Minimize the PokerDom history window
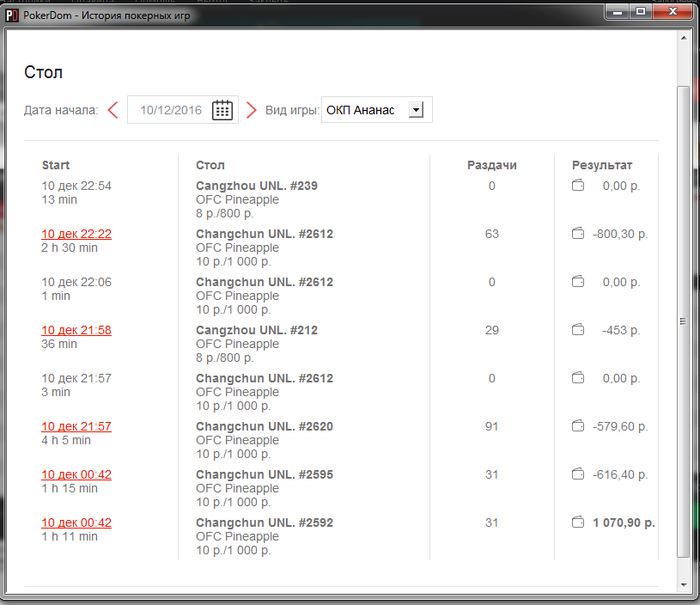Screen dimensions: 700x605 [x=618, y=12]
